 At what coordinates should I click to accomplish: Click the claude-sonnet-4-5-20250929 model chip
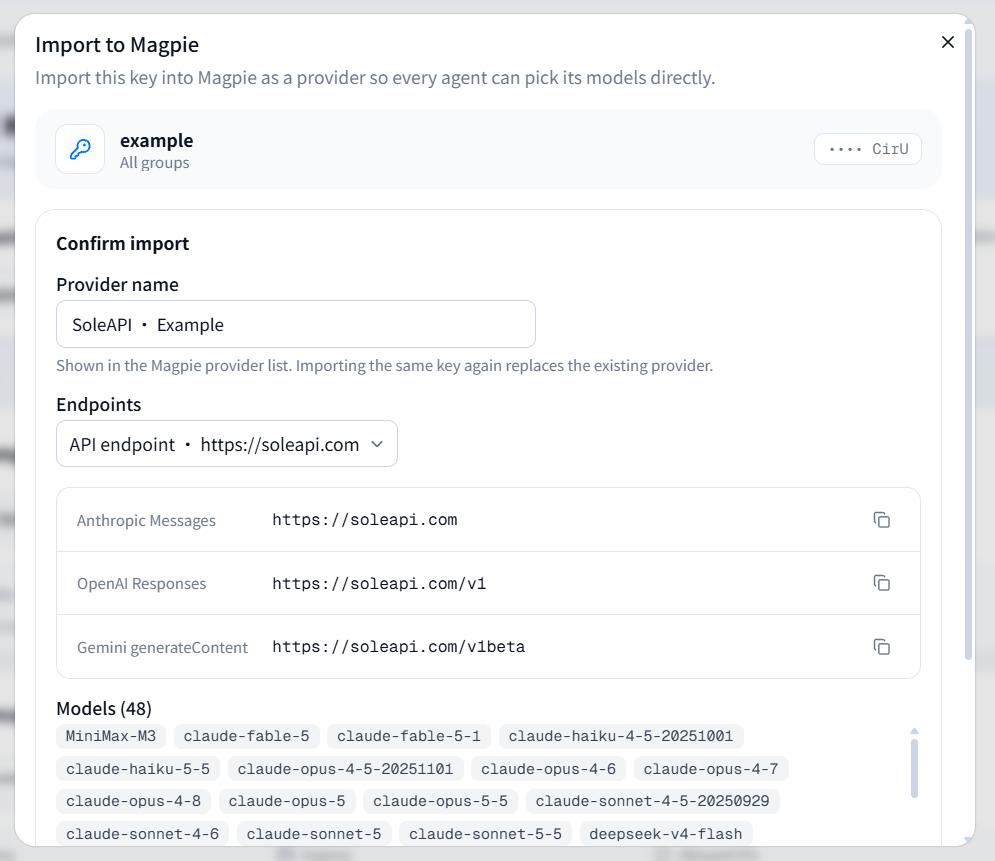point(652,801)
